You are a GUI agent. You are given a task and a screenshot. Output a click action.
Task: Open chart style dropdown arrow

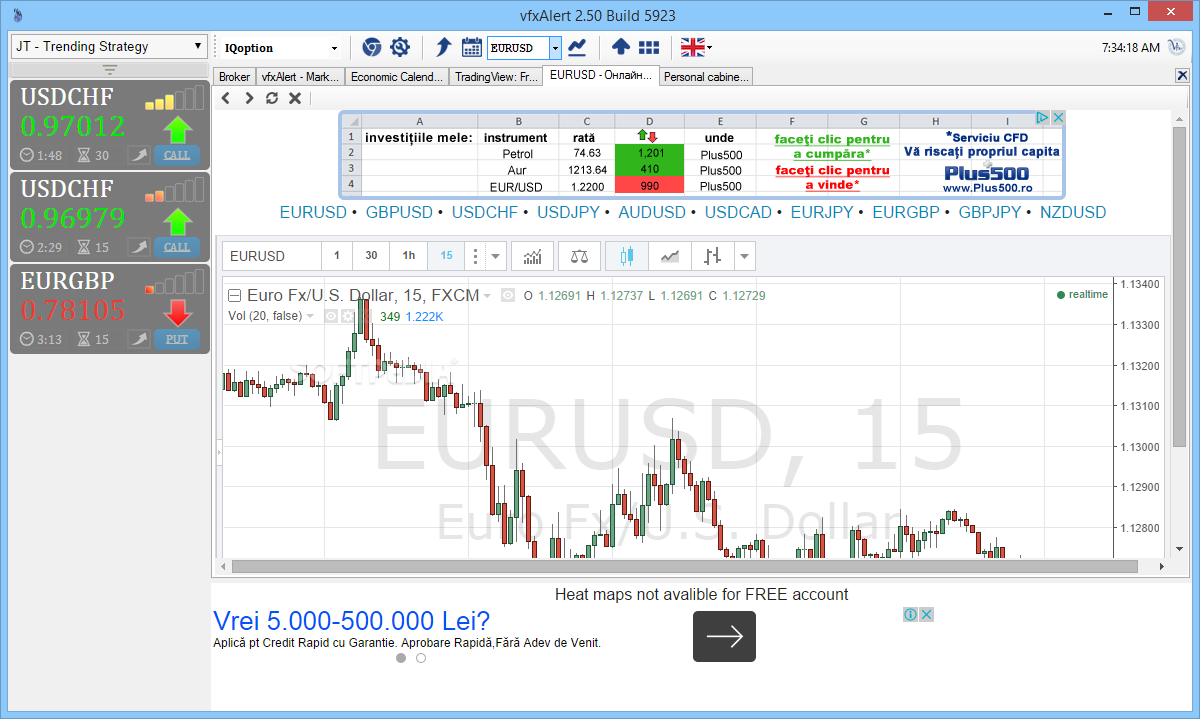tap(744, 256)
